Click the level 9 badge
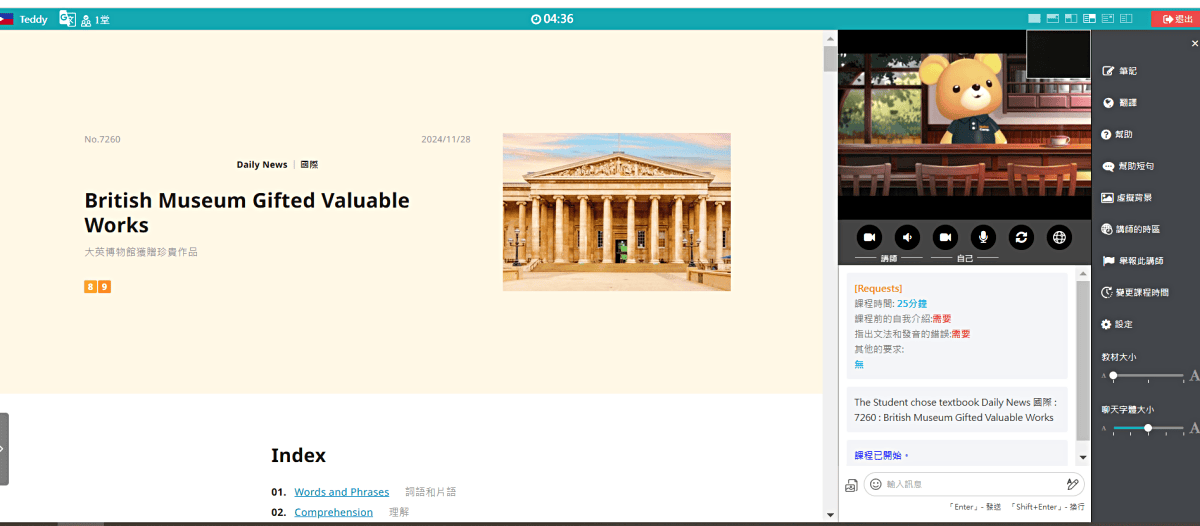The height and width of the screenshot is (526, 1200). (104, 287)
